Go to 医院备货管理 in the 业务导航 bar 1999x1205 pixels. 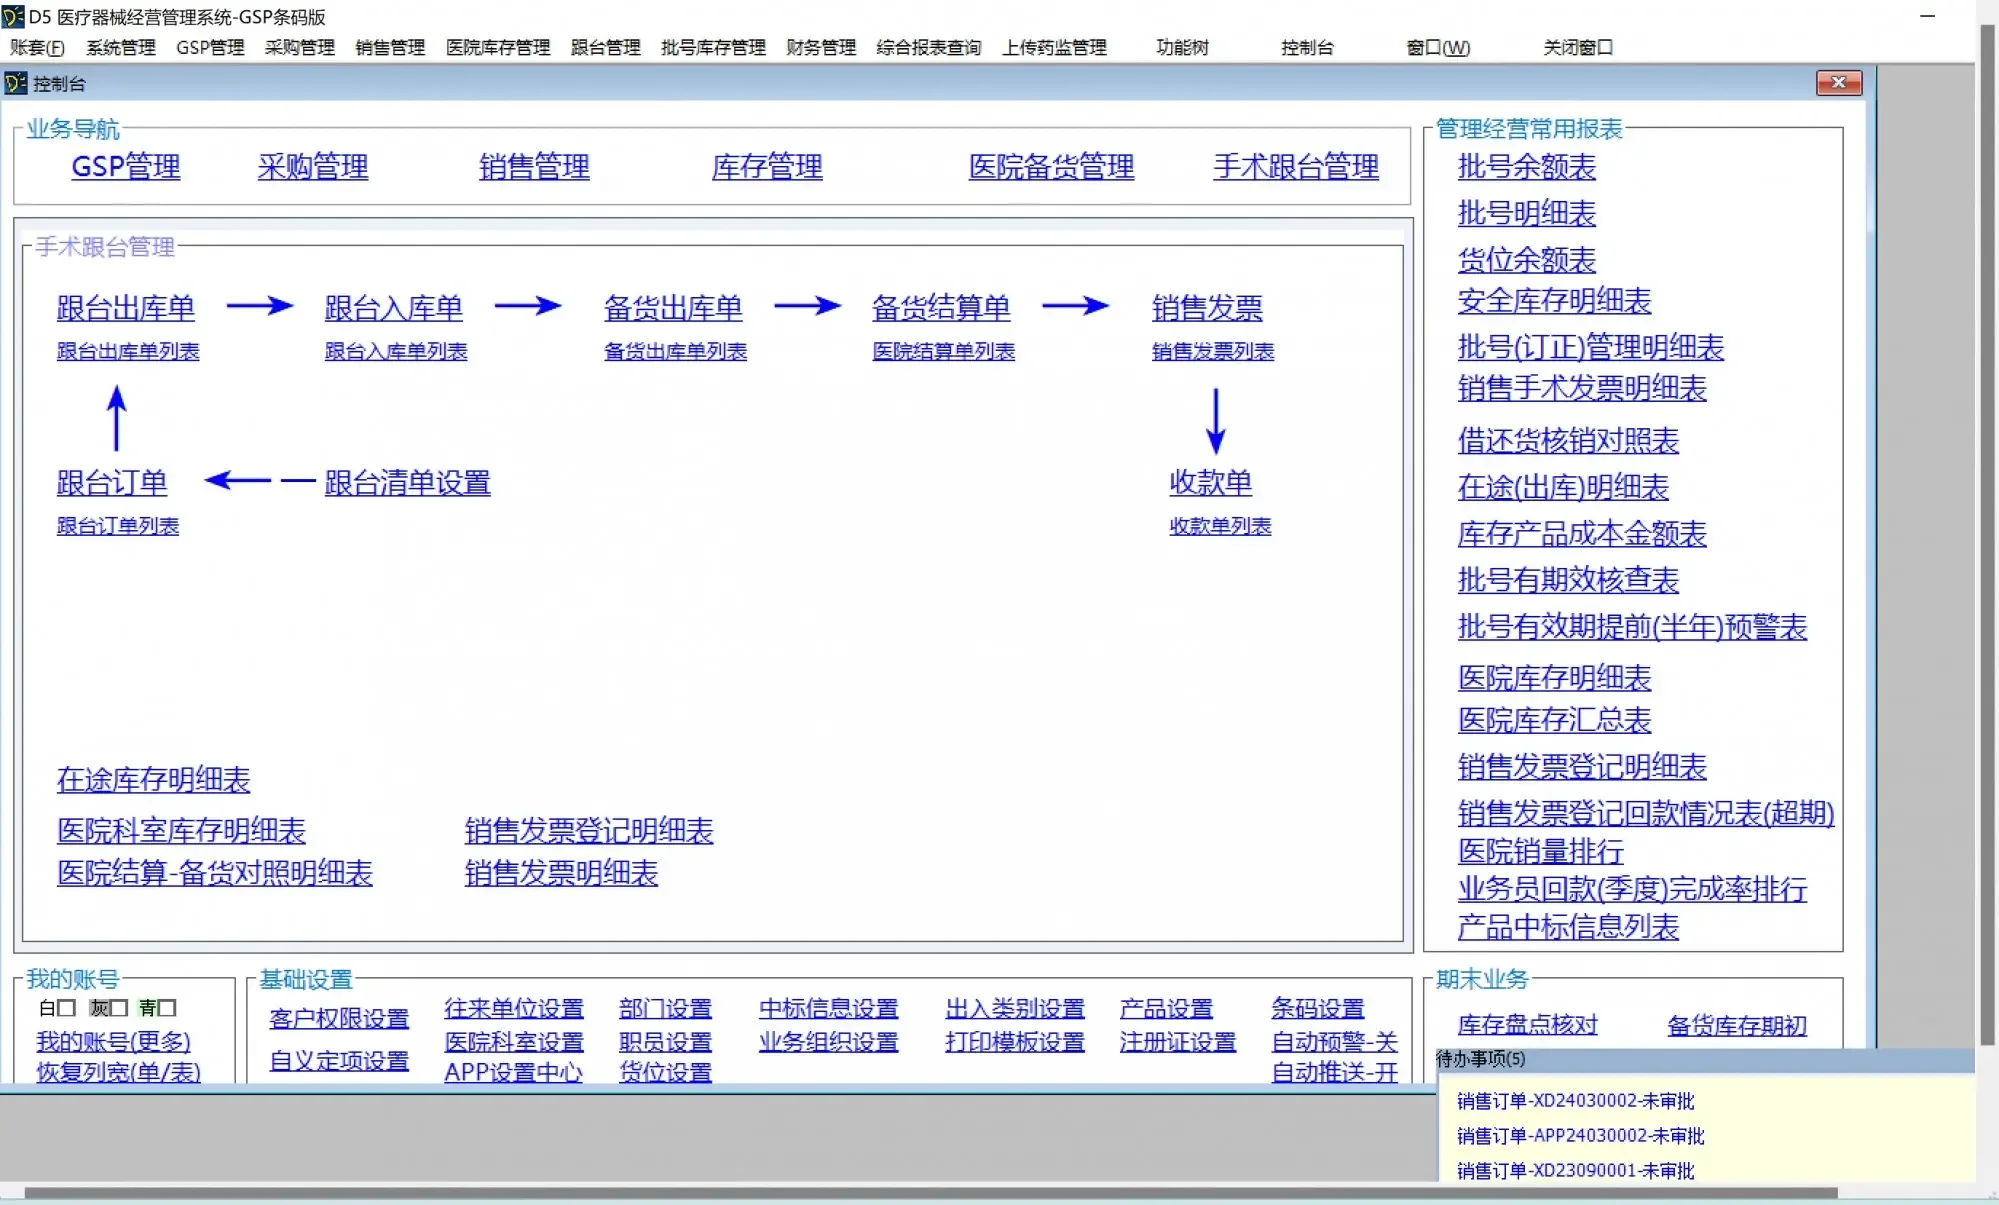click(x=1051, y=166)
